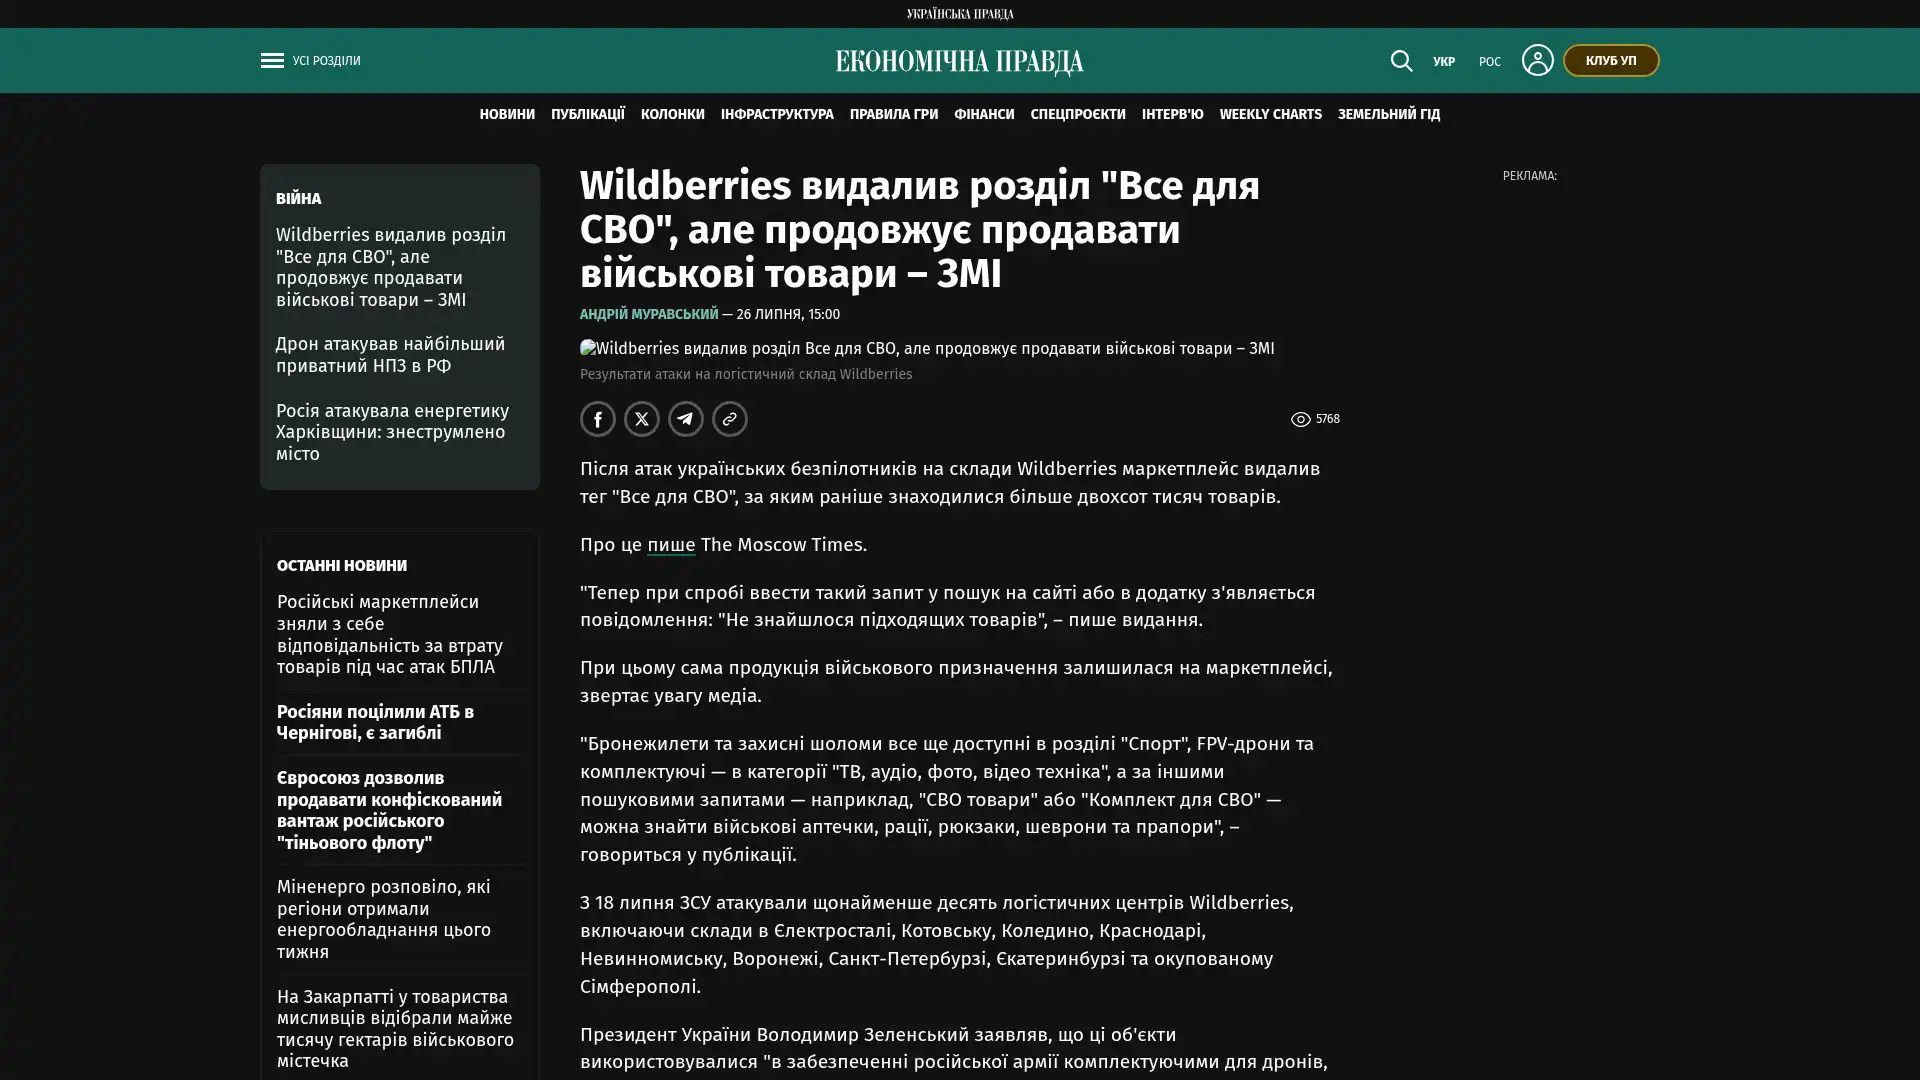Open author Андрій Муравський's page
The width and height of the screenshot is (1920, 1080).
pos(649,314)
